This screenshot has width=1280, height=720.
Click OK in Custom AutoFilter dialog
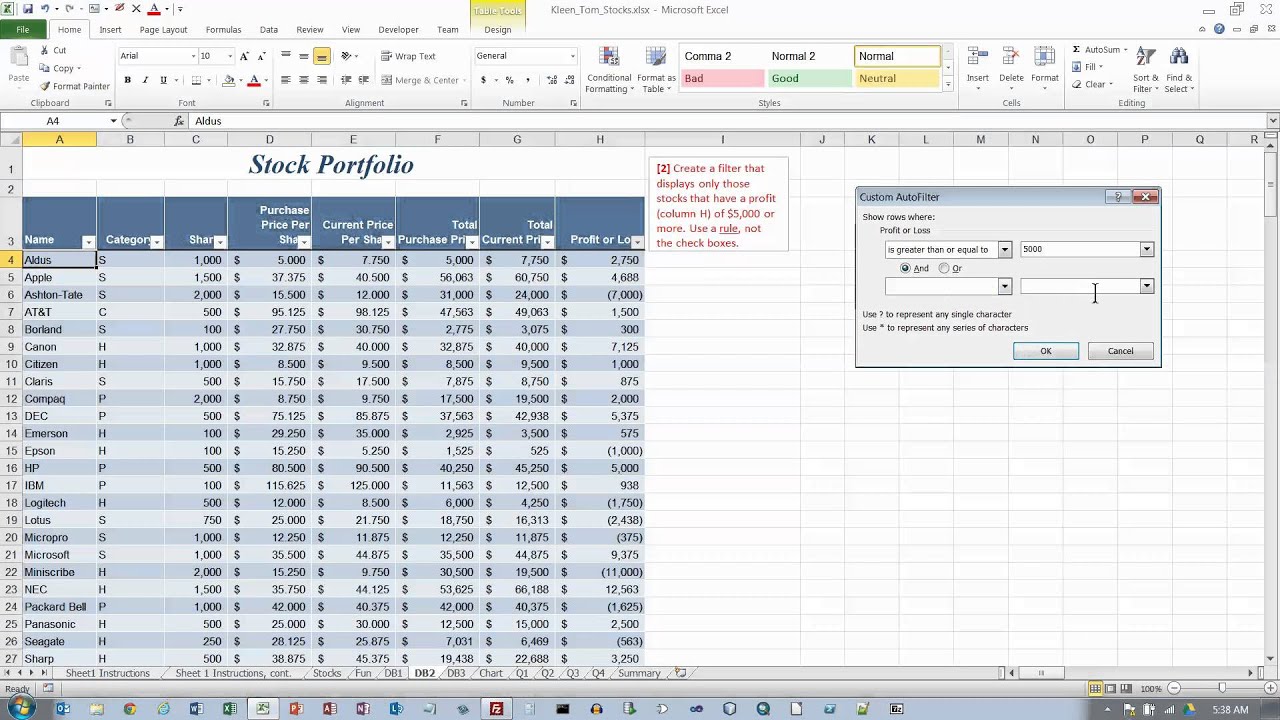tap(1046, 351)
